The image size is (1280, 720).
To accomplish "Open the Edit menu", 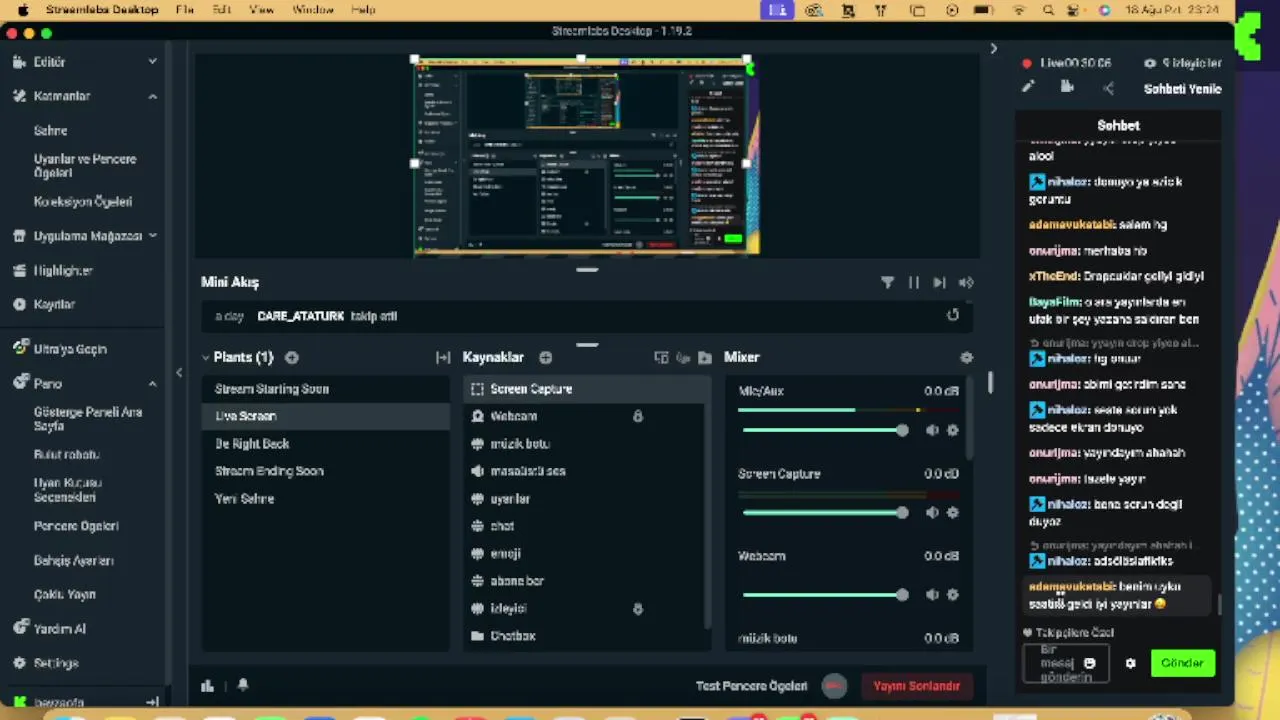I will click(222, 10).
